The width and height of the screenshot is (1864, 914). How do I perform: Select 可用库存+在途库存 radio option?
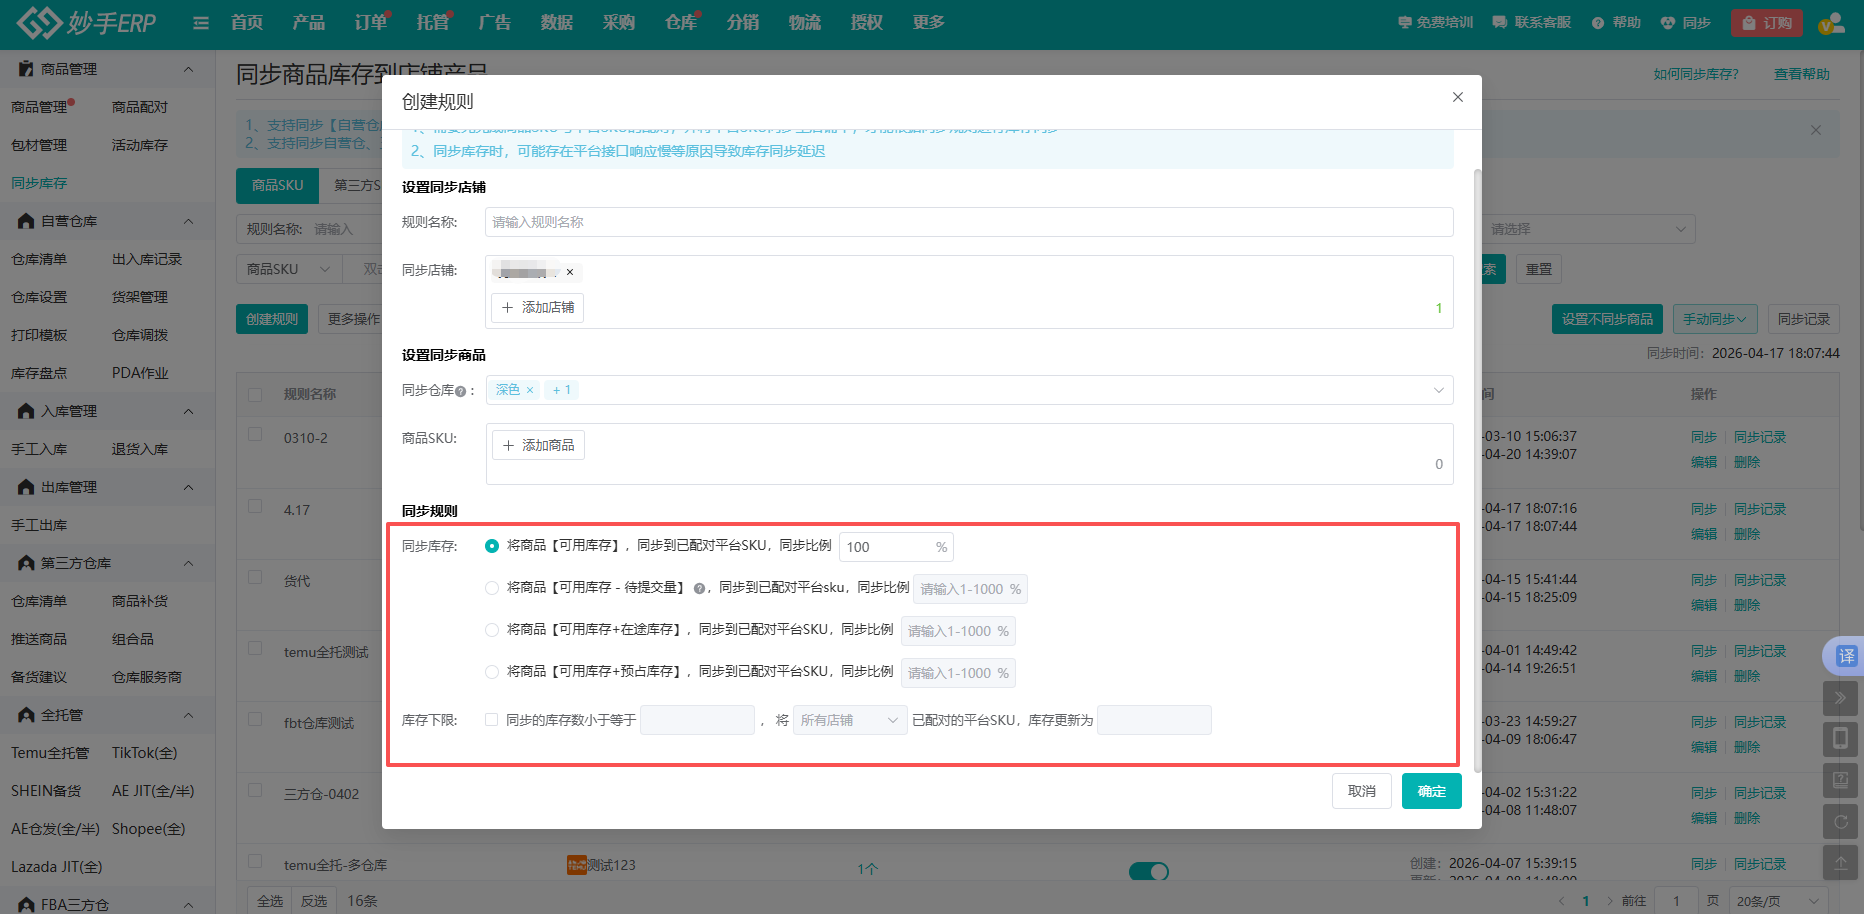click(x=492, y=630)
